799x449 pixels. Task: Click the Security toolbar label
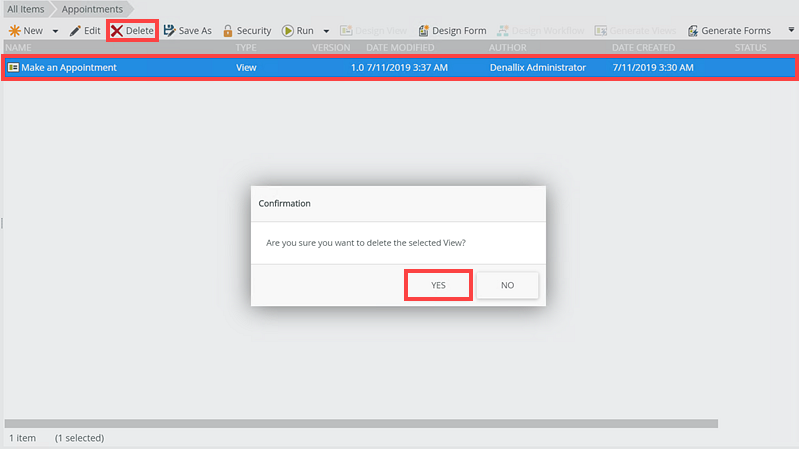pos(254,31)
